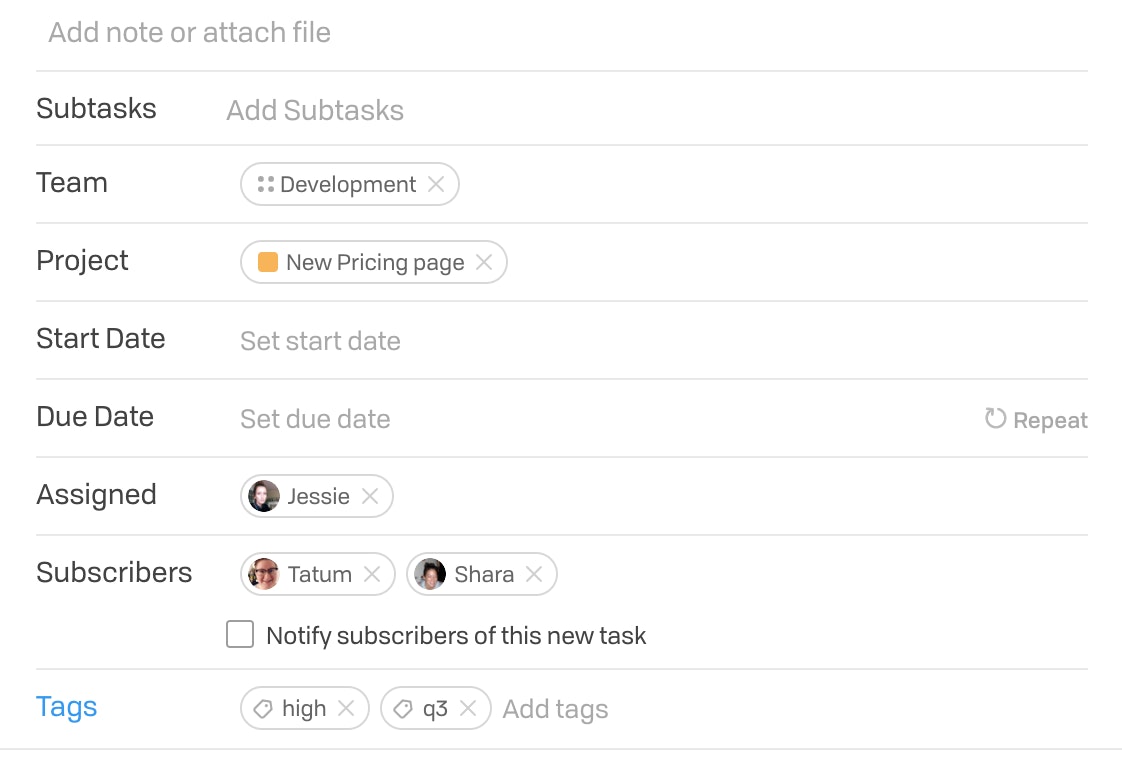Screen dimensions: 1122x758
Task: Delete the high tag
Action: (346, 709)
